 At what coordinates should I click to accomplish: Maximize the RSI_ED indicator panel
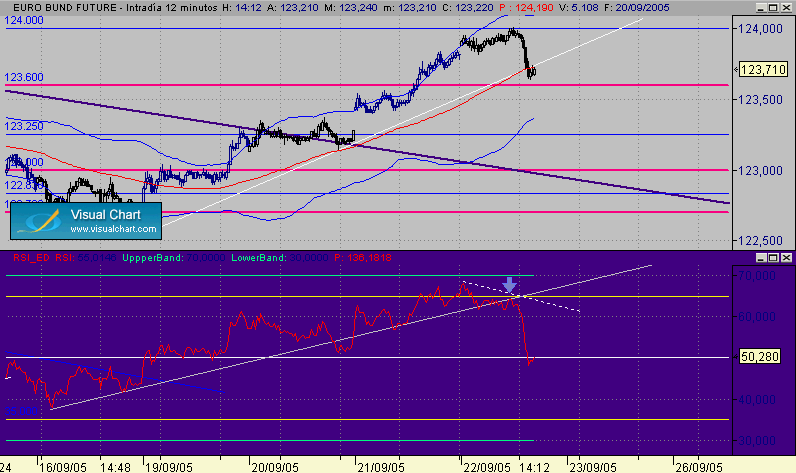[773, 258]
